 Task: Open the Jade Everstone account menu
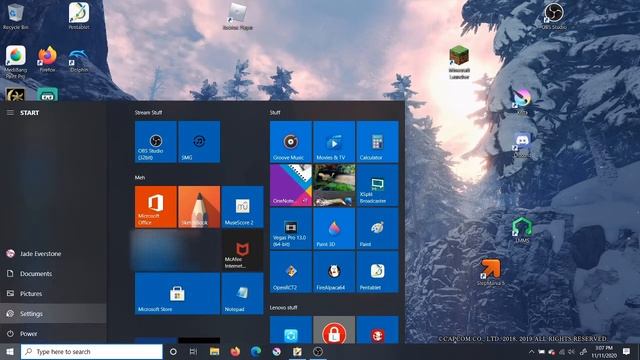tap(53, 253)
